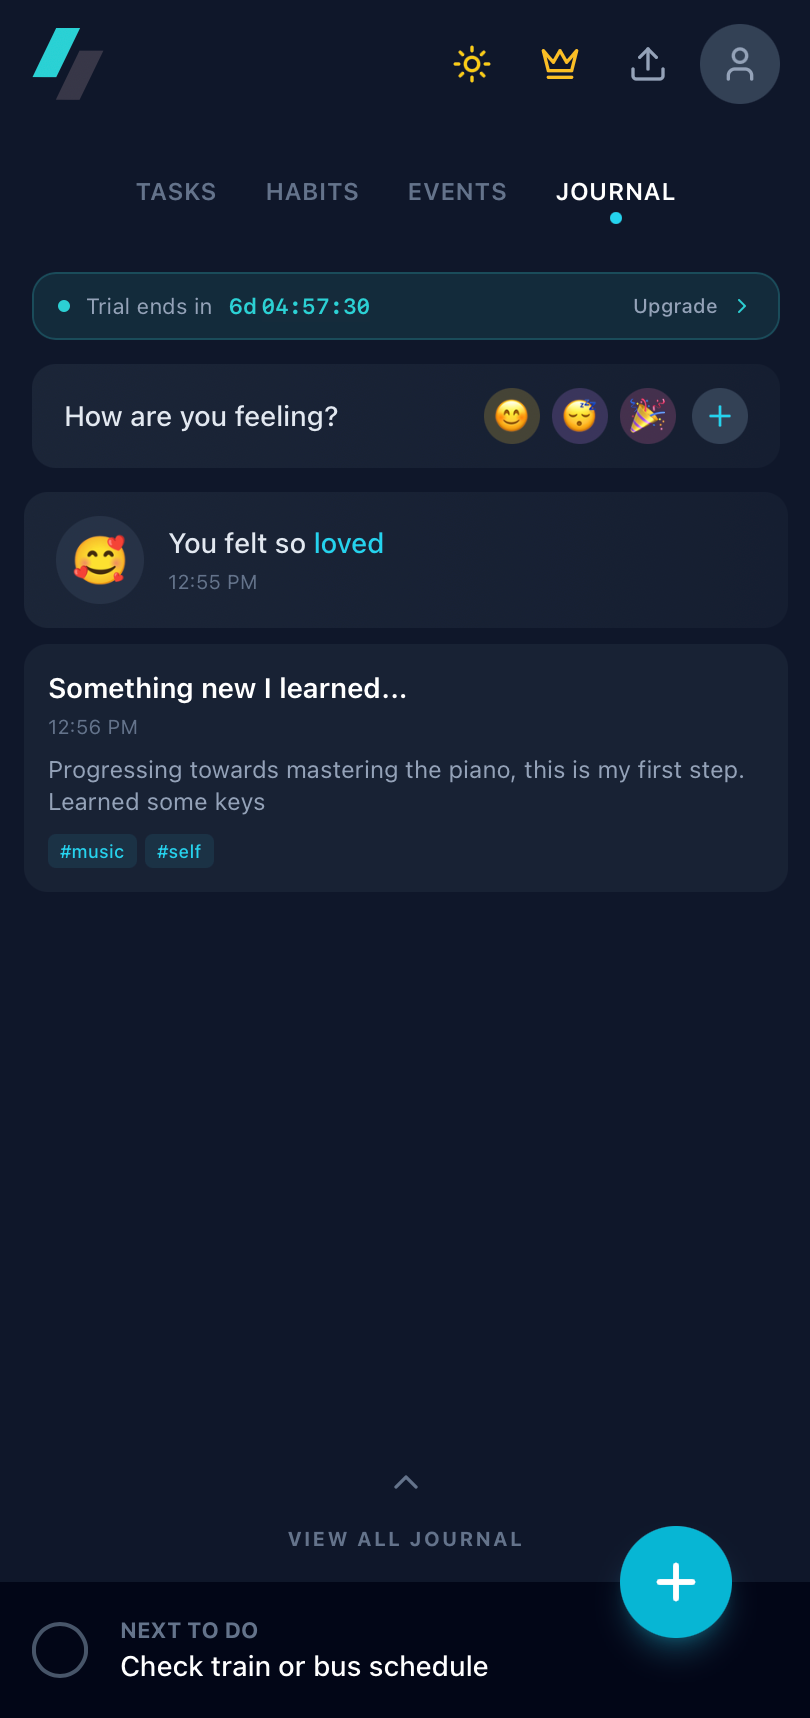Screen dimensions: 810x1718
Task: Switch to the TASKS tab
Action: pos(176,192)
